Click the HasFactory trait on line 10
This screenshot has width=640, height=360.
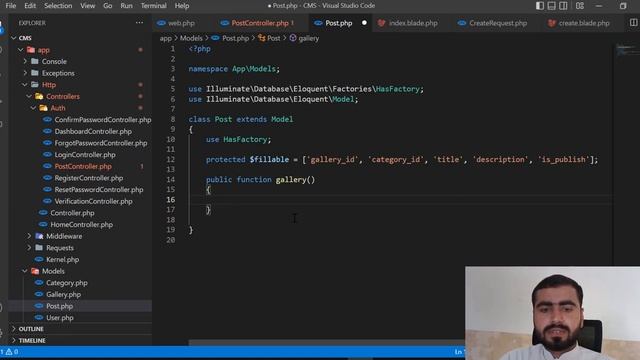[x=245, y=140]
